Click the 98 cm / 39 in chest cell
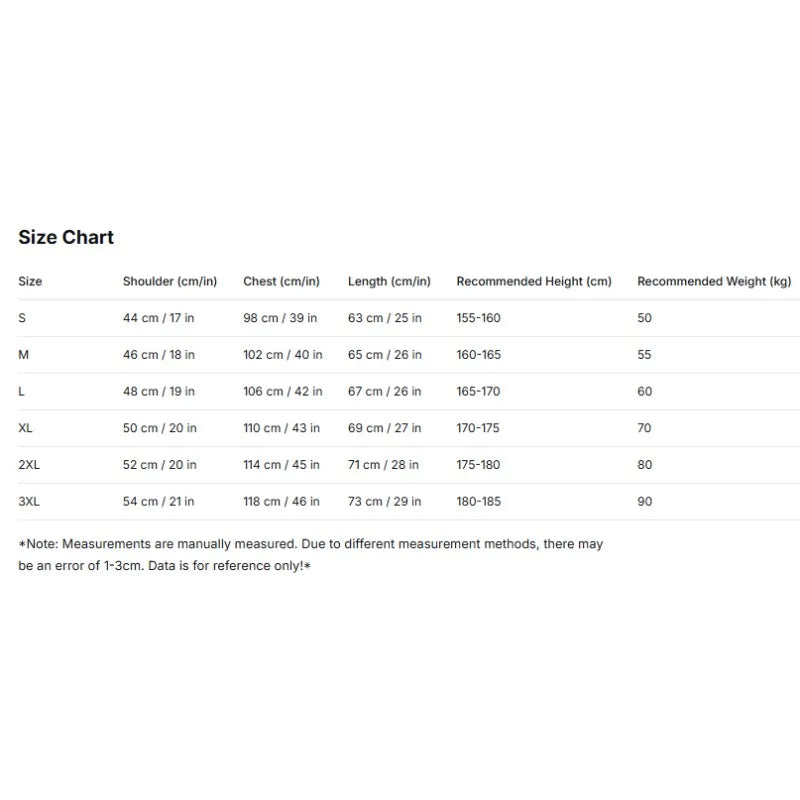This screenshot has height=800, width=800. tap(280, 318)
